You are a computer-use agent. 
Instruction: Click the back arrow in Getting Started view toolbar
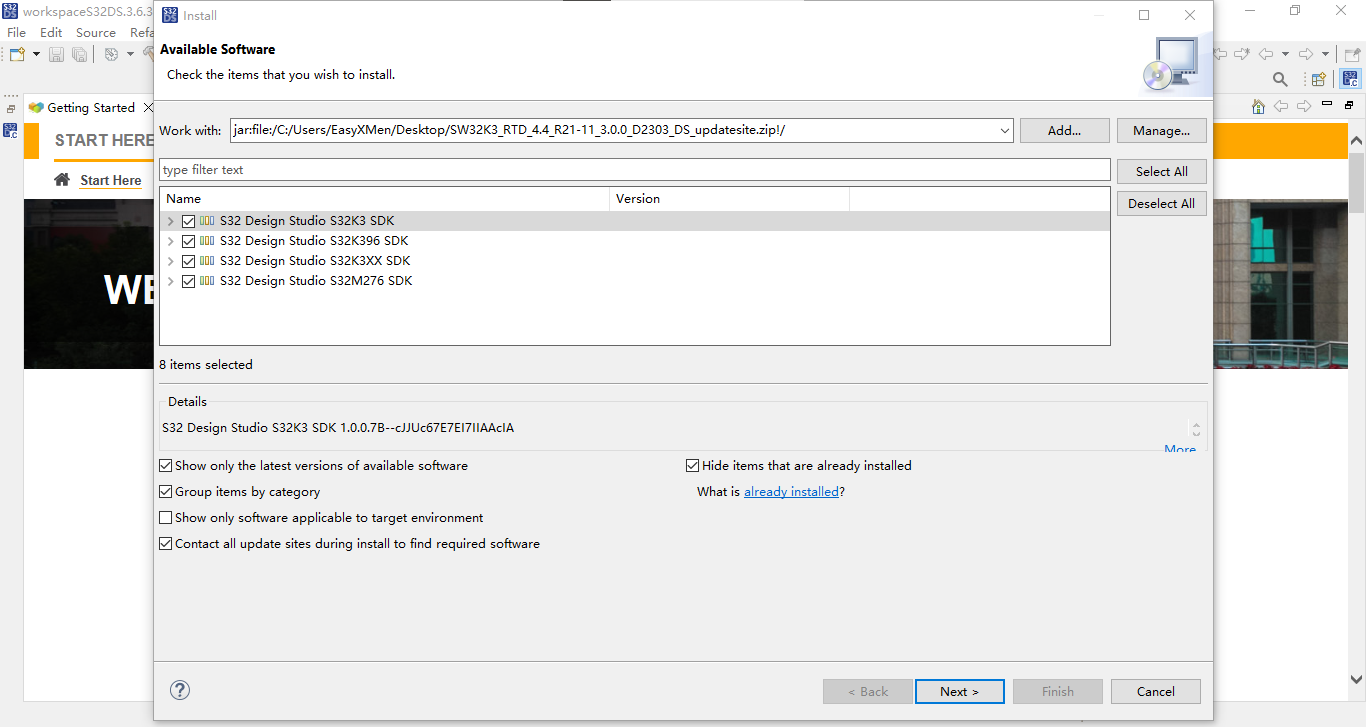[1281, 106]
